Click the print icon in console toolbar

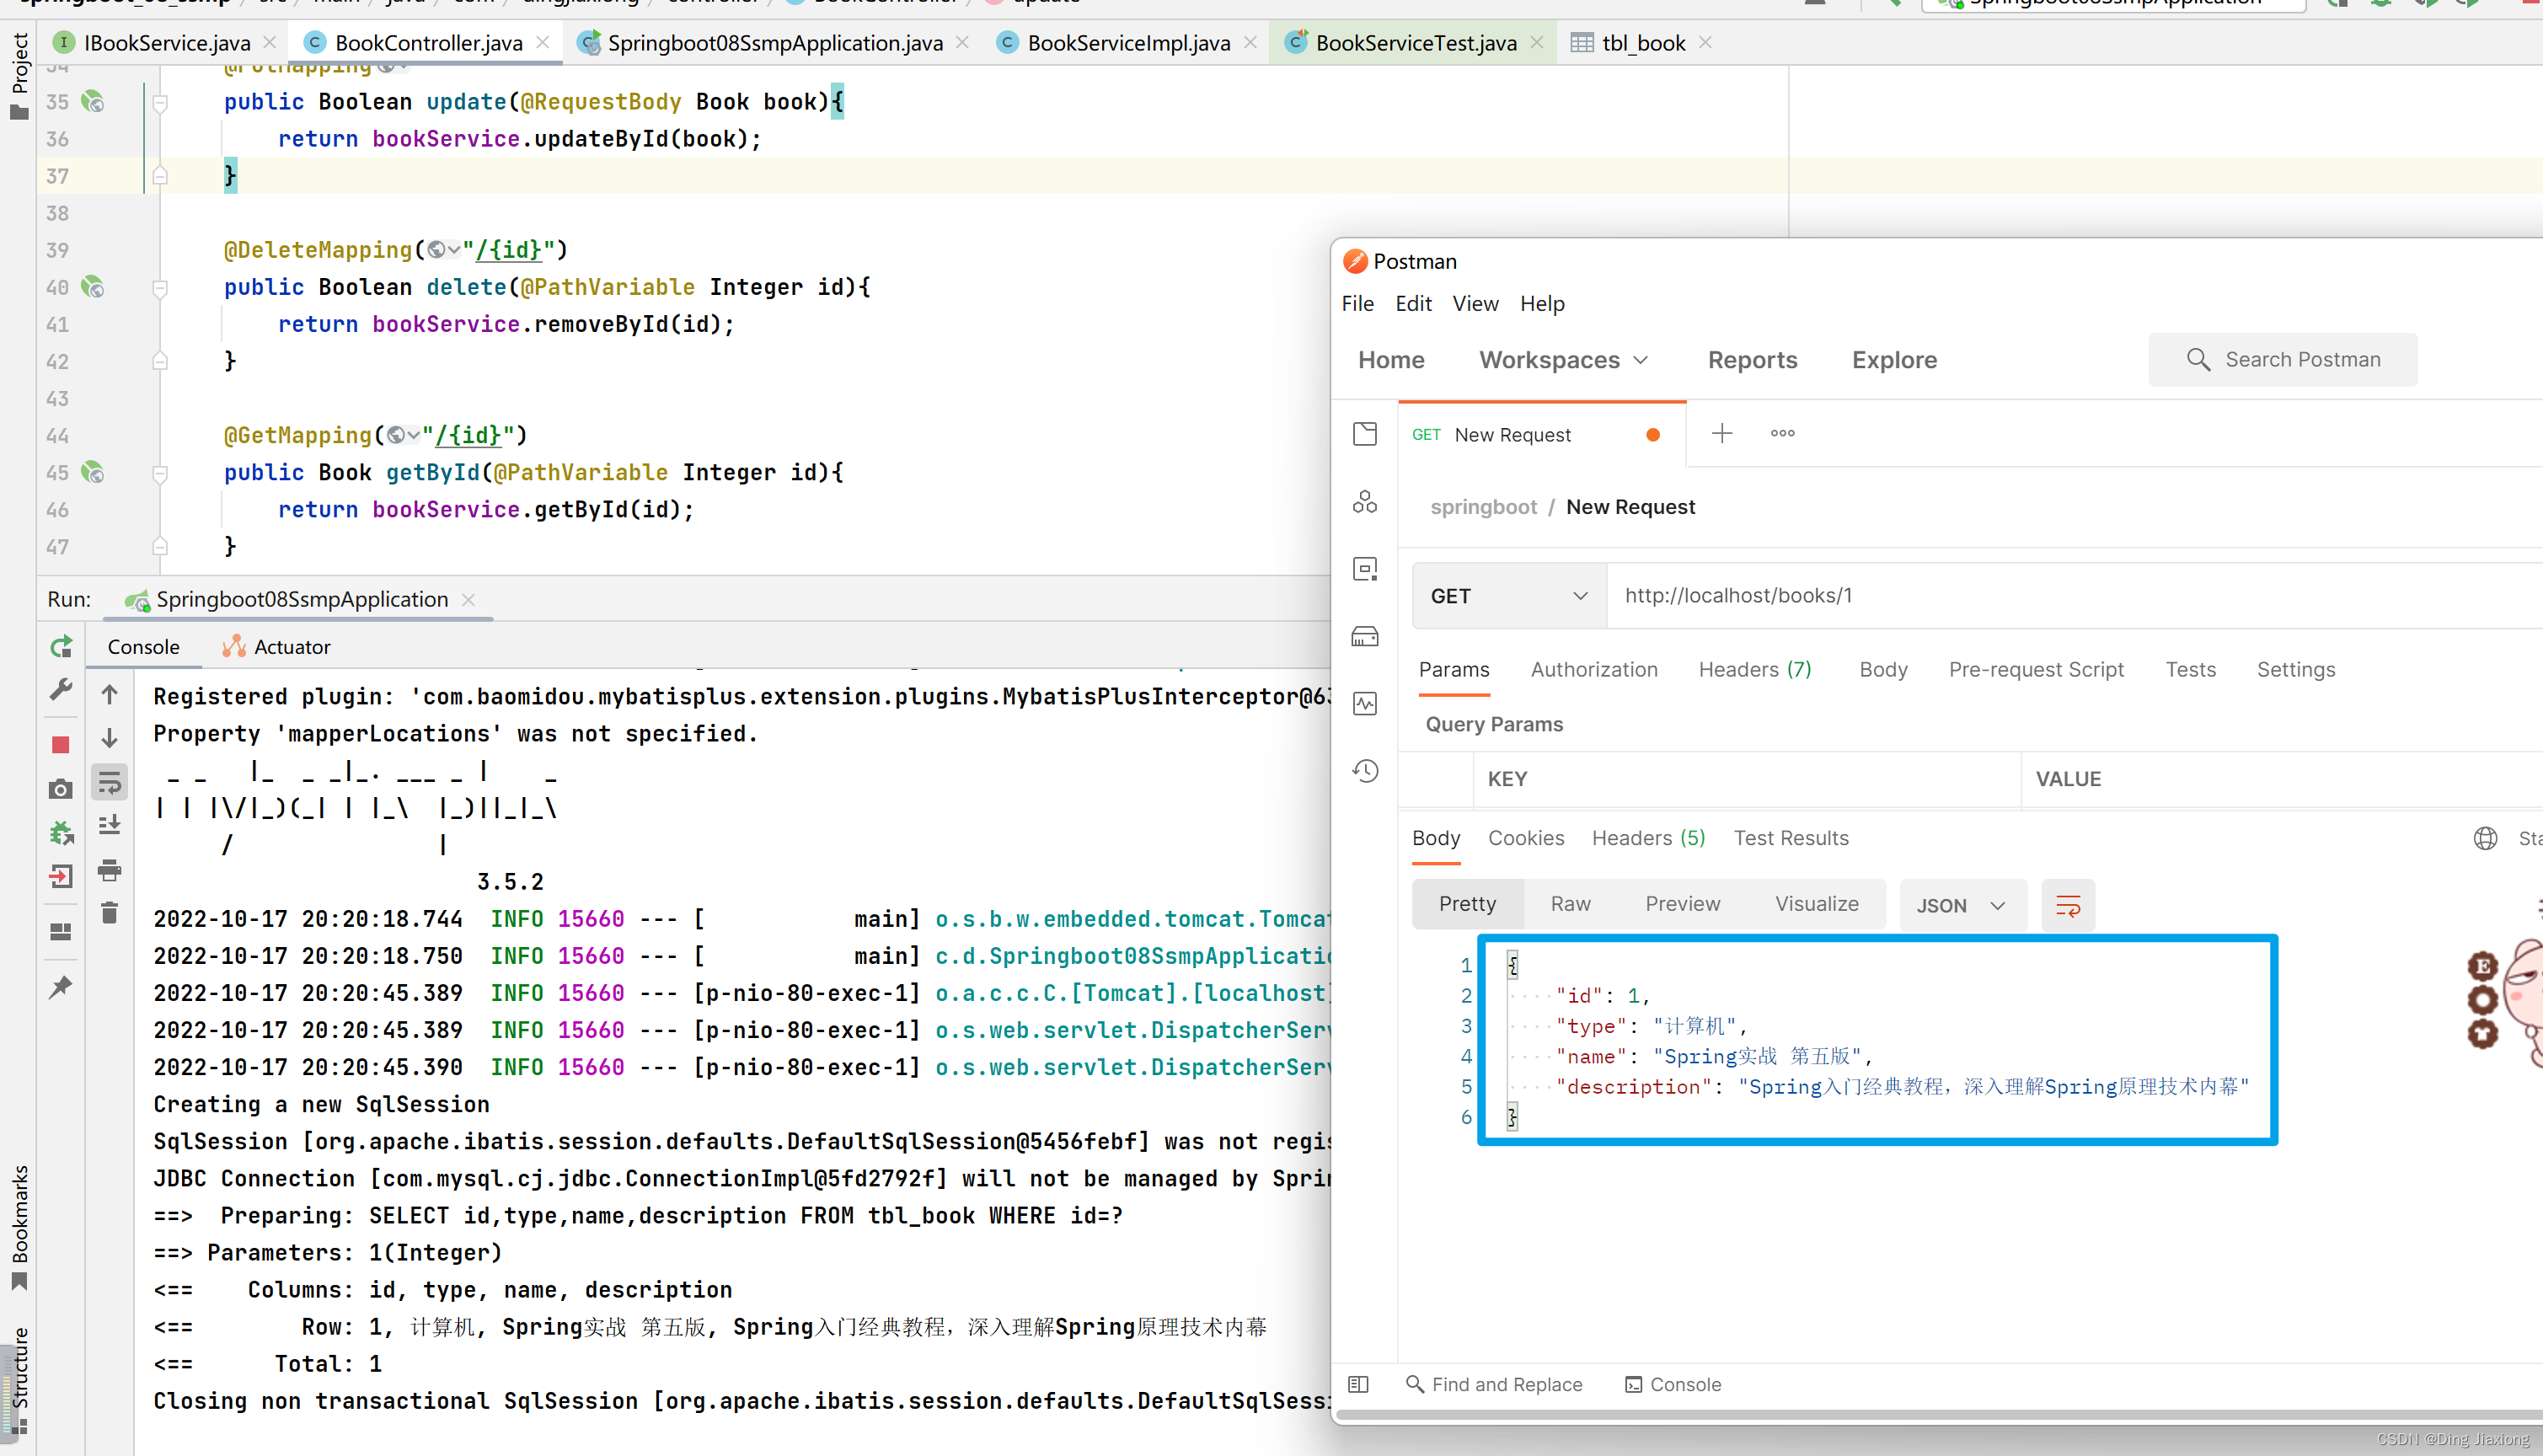[x=110, y=870]
